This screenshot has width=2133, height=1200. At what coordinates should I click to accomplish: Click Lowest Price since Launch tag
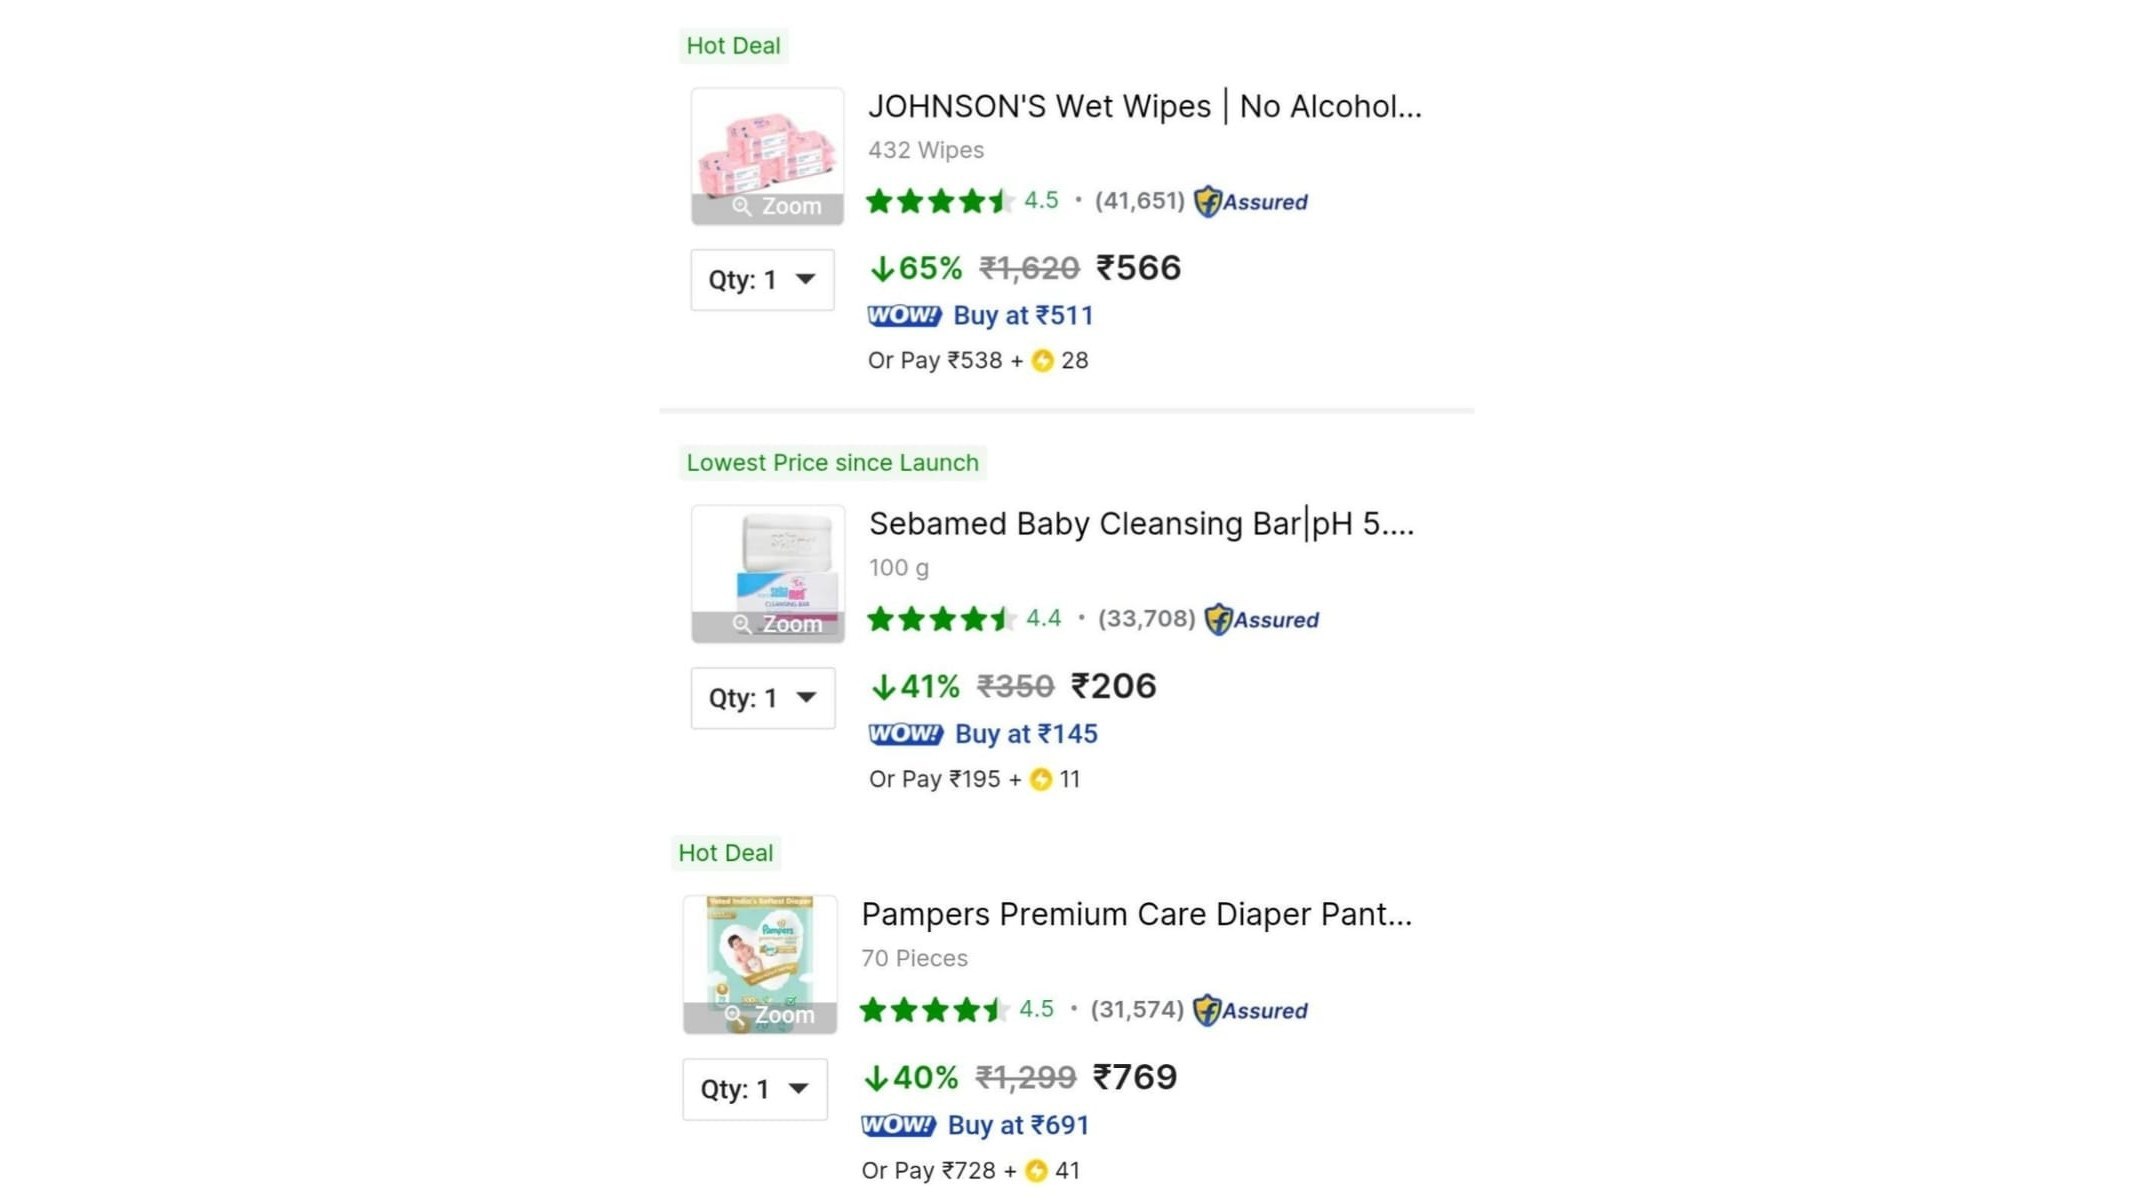tap(832, 463)
